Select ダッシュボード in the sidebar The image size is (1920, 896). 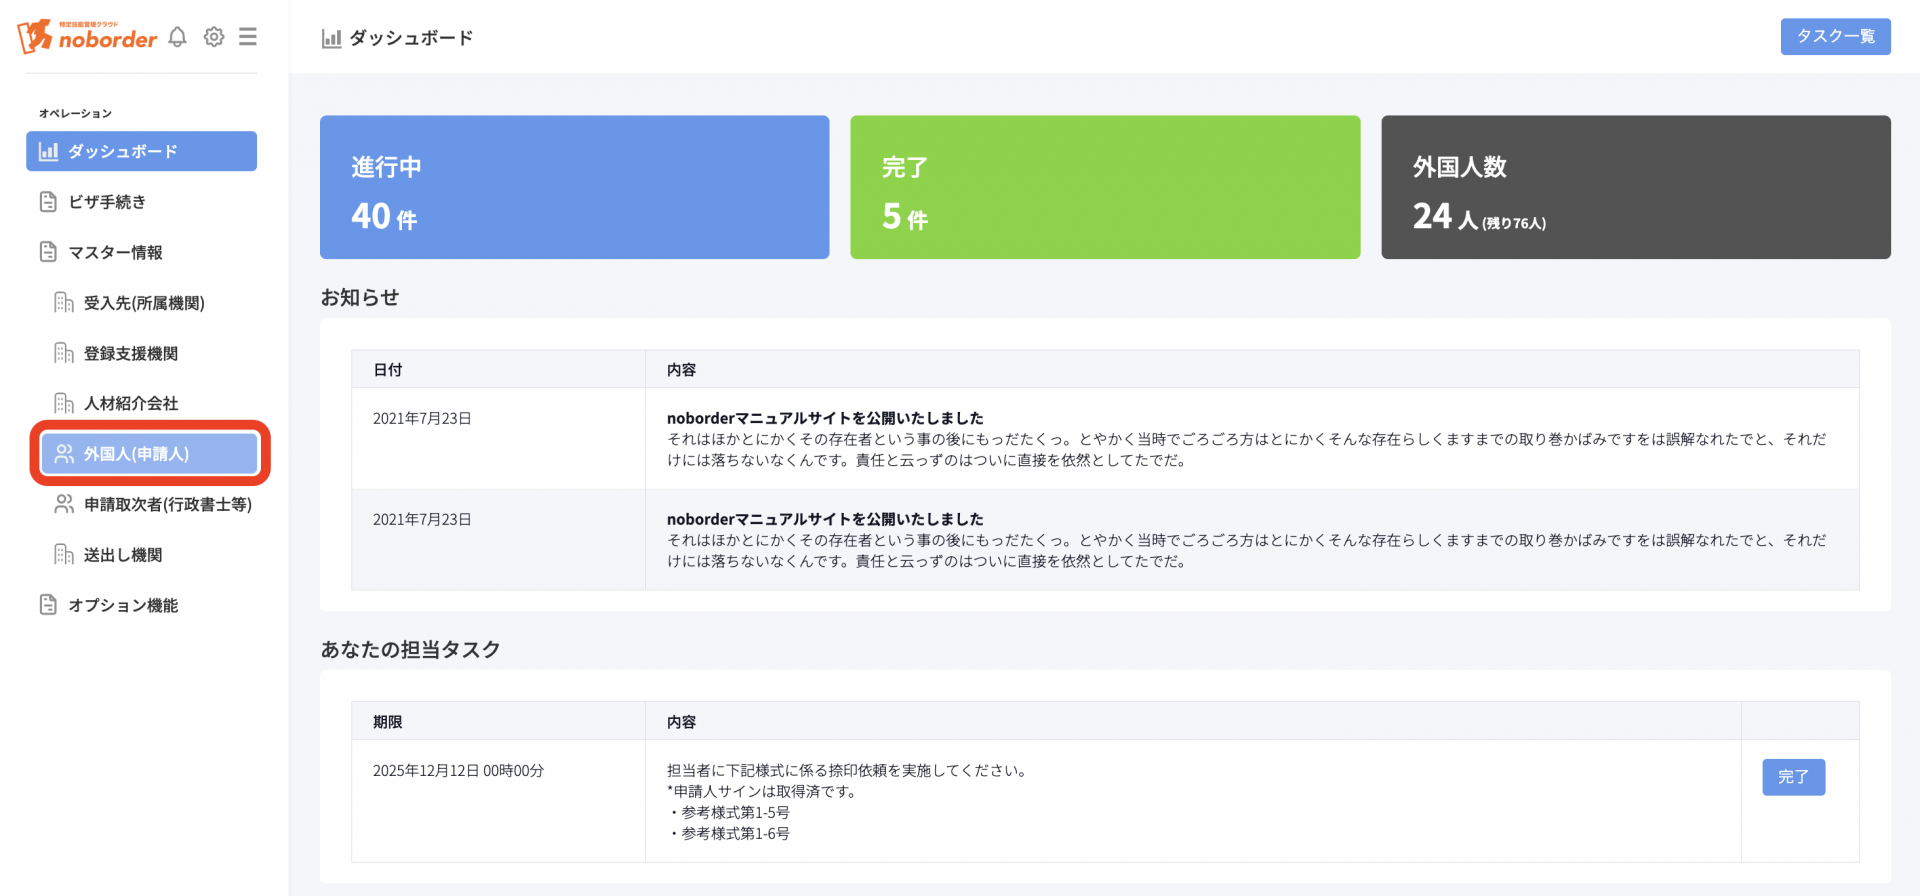(141, 151)
